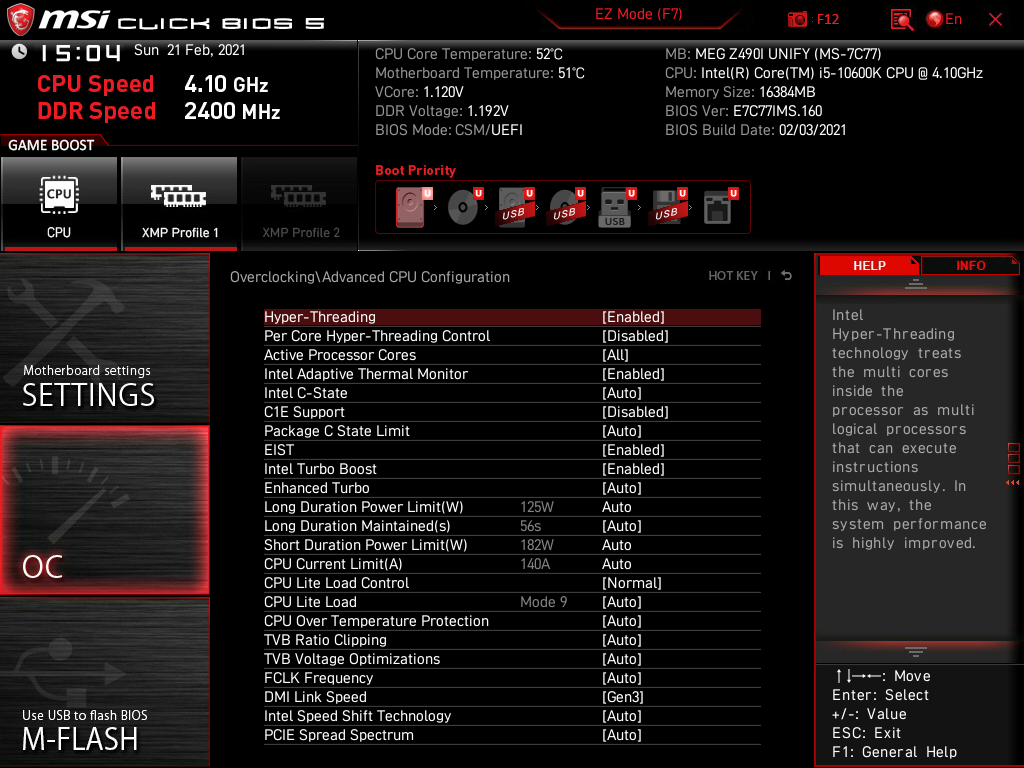The width and height of the screenshot is (1024, 768).
Task: Change CPU Lite Load Control [Normal]
Action: point(512,582)
